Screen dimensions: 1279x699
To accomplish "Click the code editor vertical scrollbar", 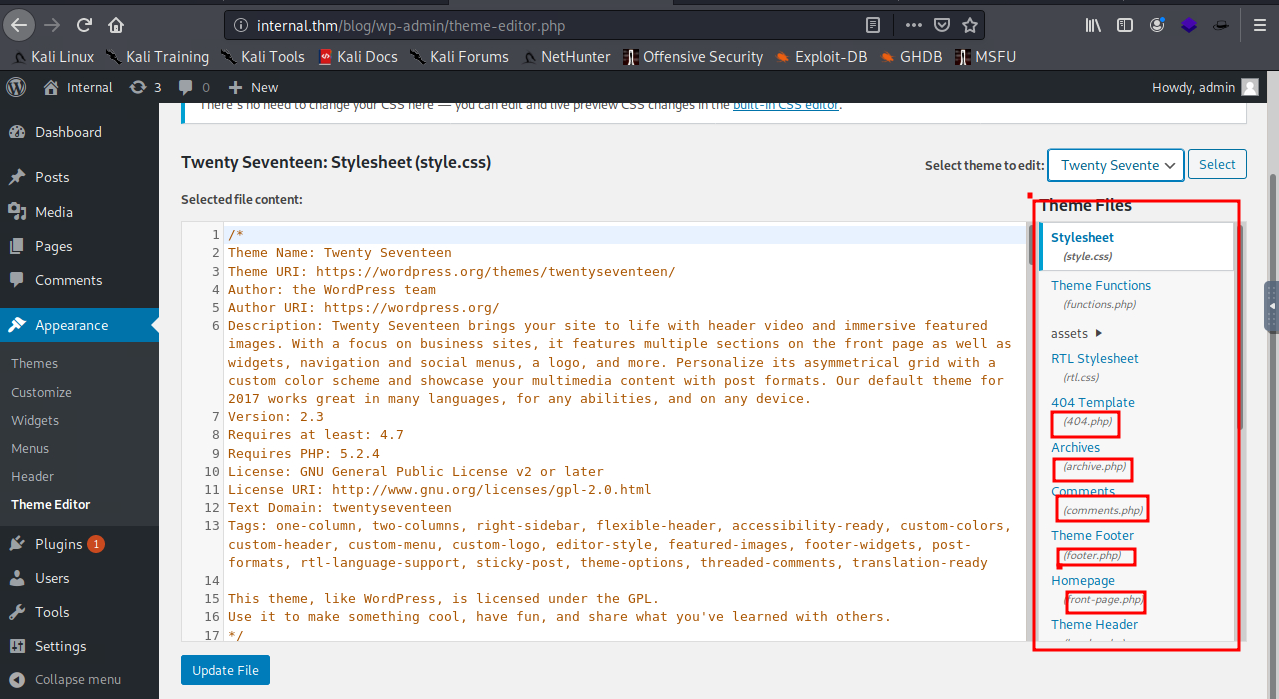I will point(1031,245).
